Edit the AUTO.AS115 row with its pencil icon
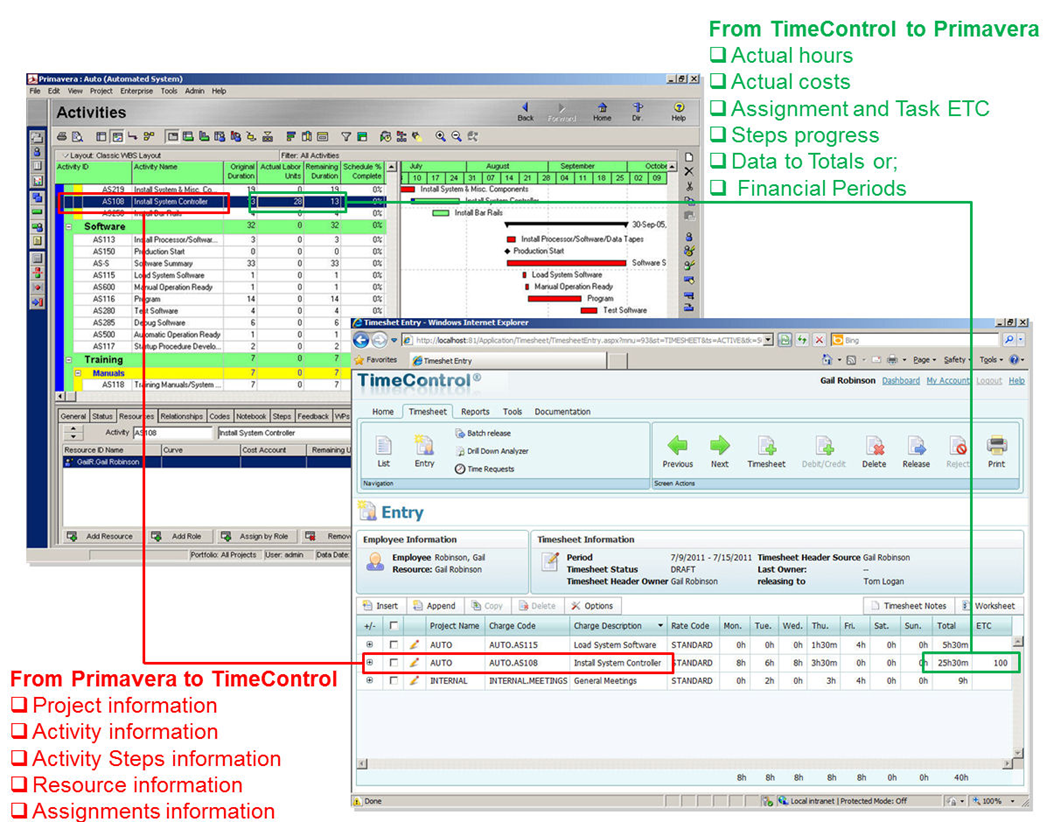The image size is (1055, 829). [x=414, y=645]
